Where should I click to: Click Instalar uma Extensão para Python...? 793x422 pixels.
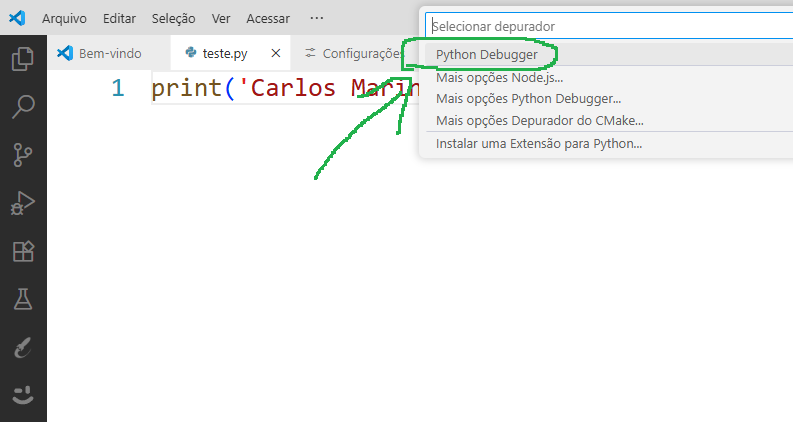pyautogui.click(x=538, y=144)
